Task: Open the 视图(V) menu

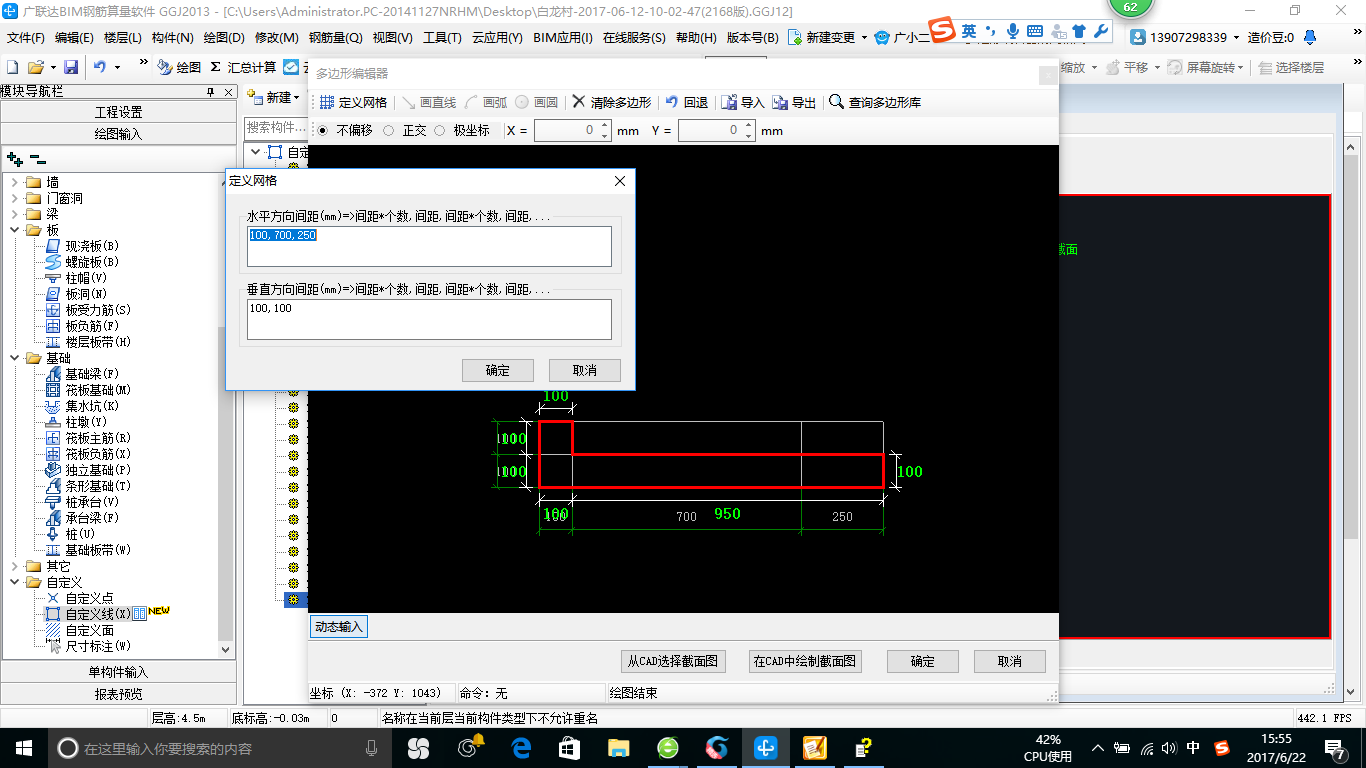Action: click(392, 38)
